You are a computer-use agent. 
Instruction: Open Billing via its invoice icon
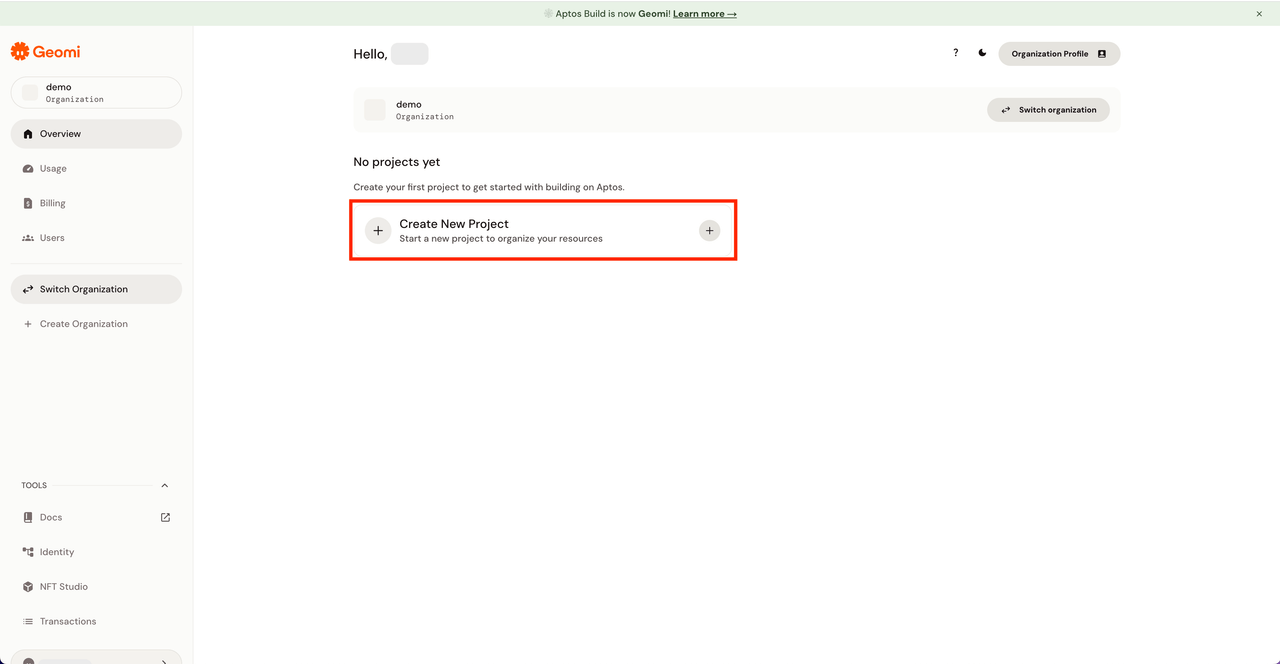pos(28,203)
